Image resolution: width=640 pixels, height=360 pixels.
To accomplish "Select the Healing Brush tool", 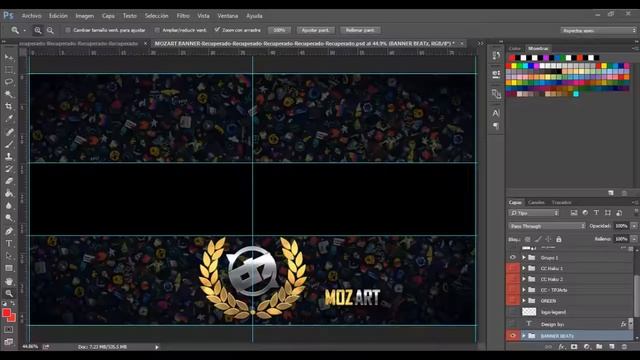I will [x=9, y=132].
